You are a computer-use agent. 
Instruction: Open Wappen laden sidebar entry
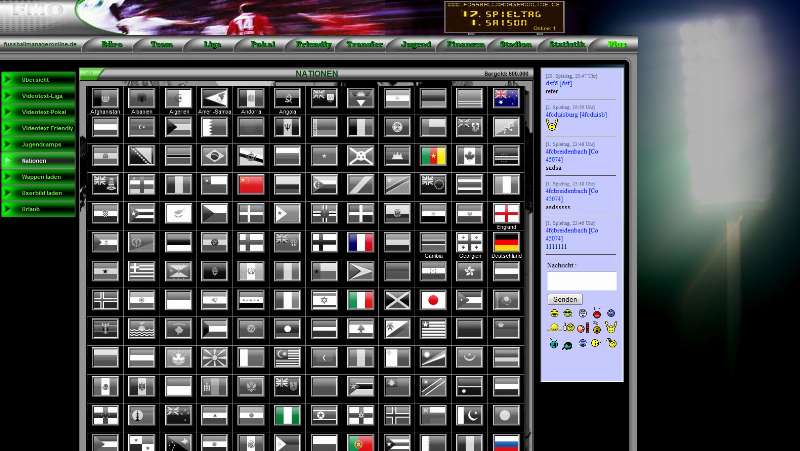click(39, 177)
